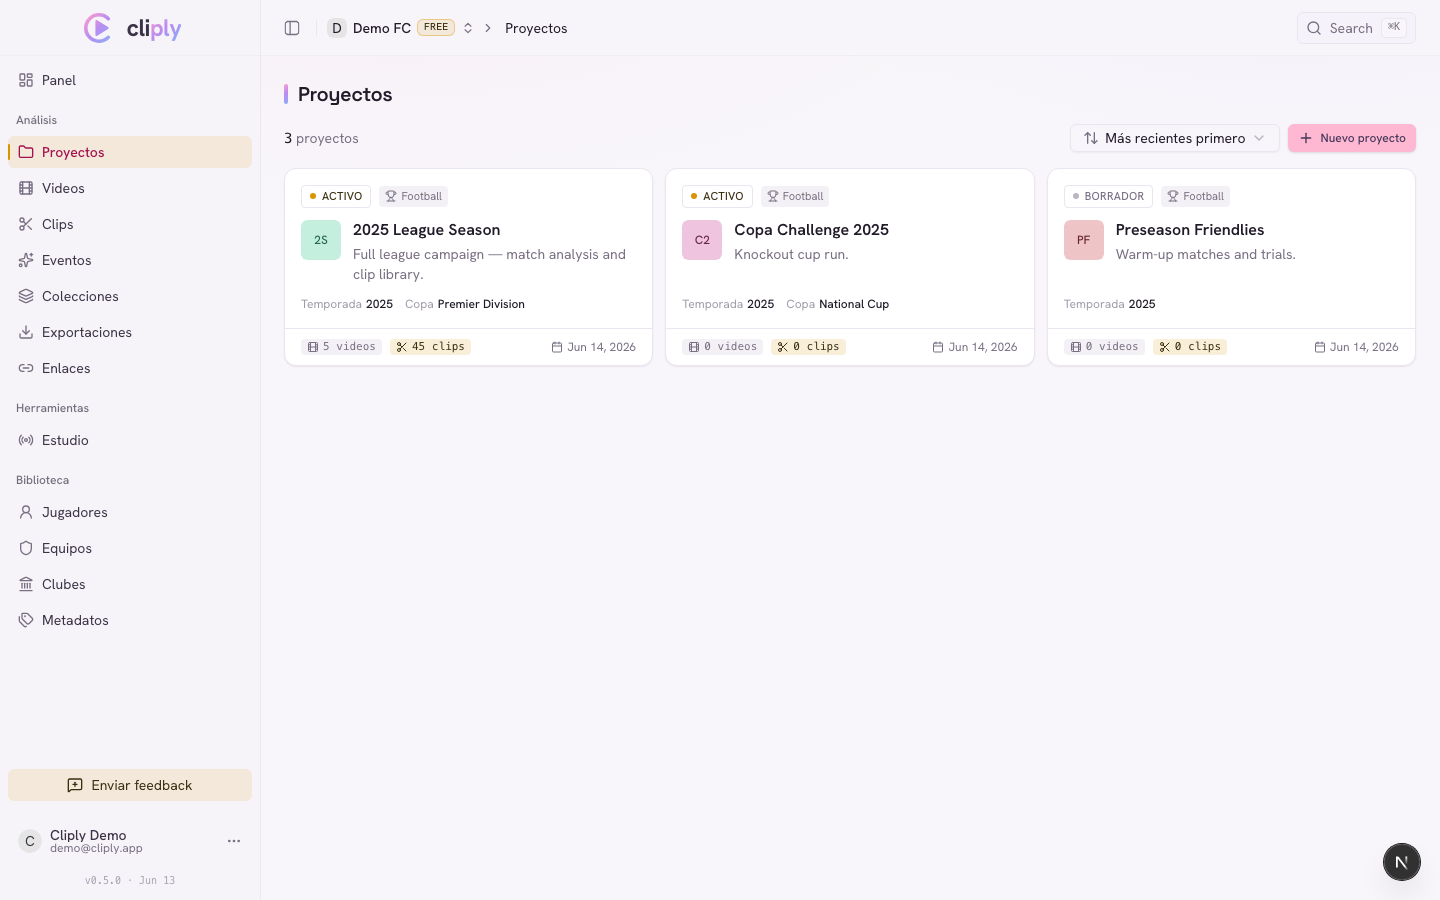Image resolution: width=1440 pixels, height=900 pixels.
Task: Click the Football tag on 2025 League Season
Action: [414, 196]
